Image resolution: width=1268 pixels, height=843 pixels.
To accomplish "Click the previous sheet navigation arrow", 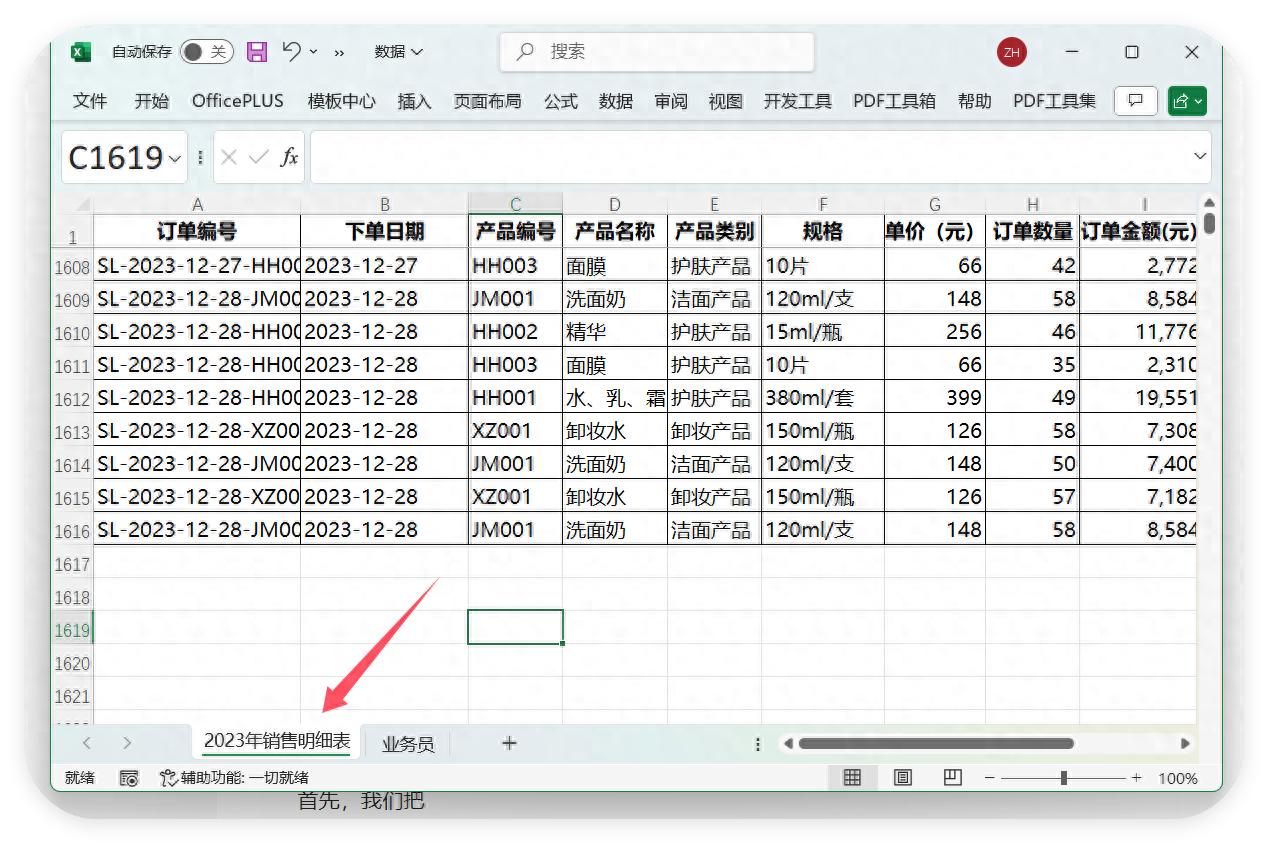I will coord(87,743).
